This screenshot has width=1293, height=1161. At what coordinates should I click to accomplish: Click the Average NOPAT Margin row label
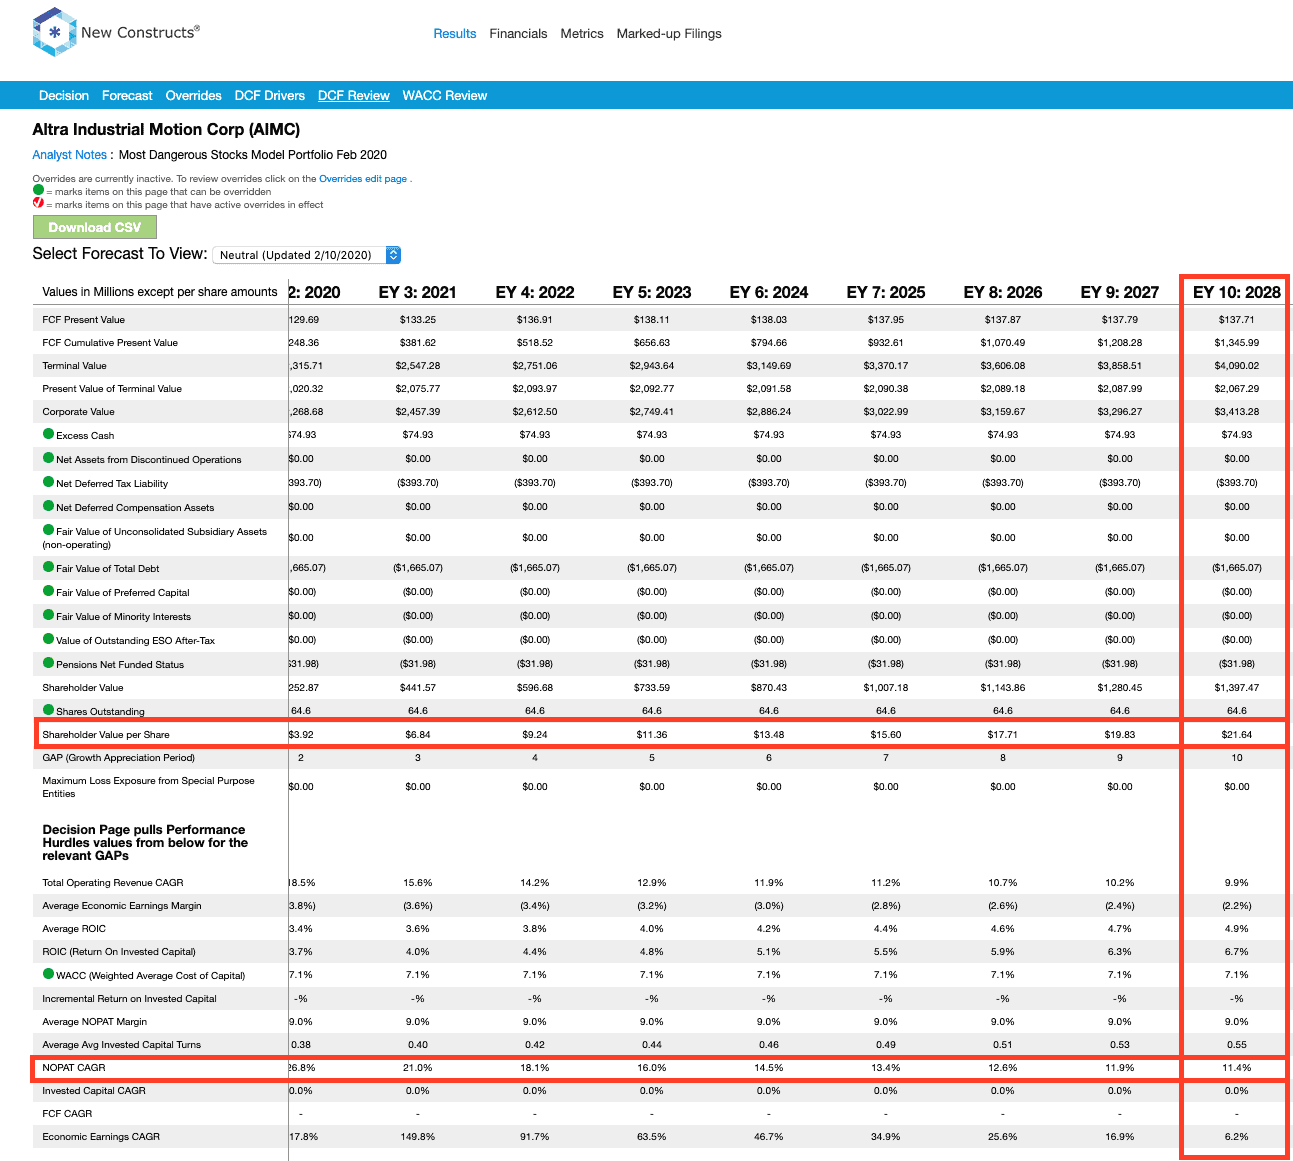tap(95, 1022)
